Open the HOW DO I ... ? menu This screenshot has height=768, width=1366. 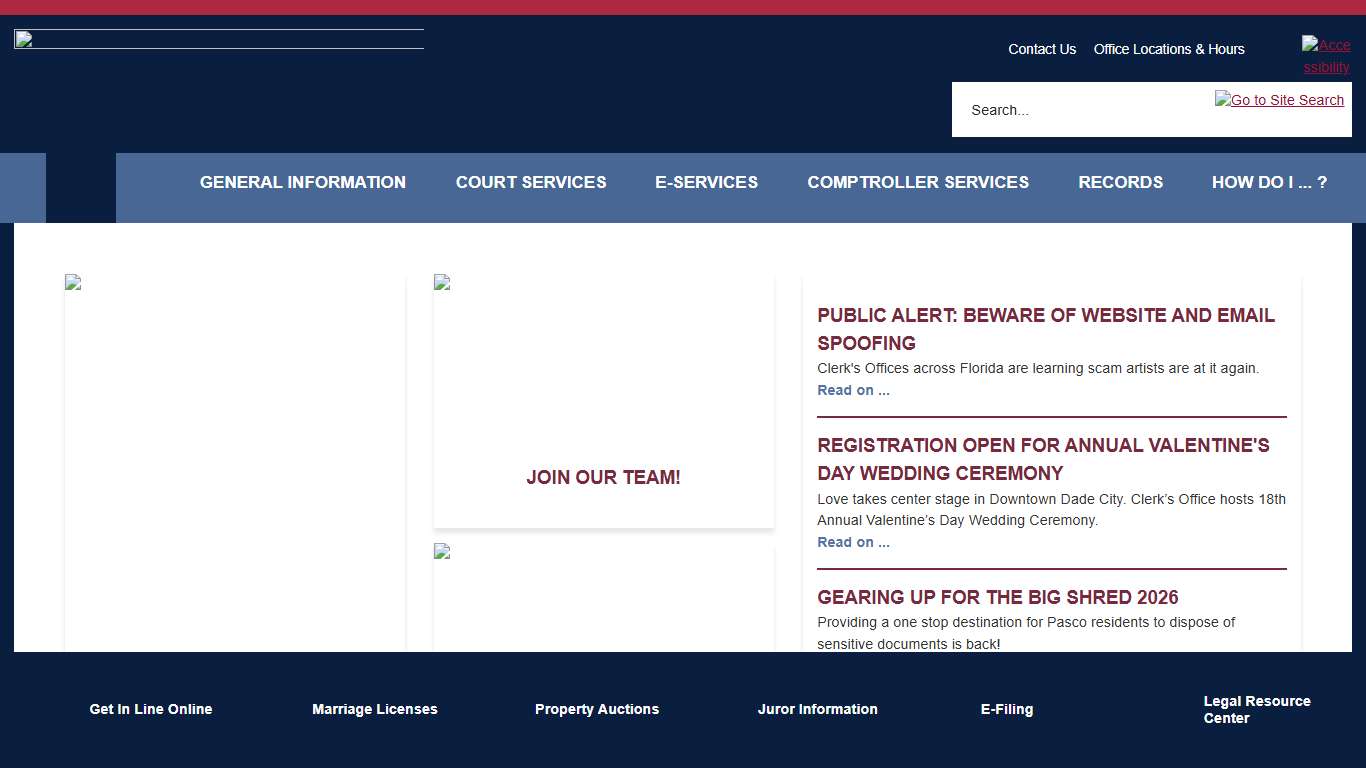pos(1269,182)
